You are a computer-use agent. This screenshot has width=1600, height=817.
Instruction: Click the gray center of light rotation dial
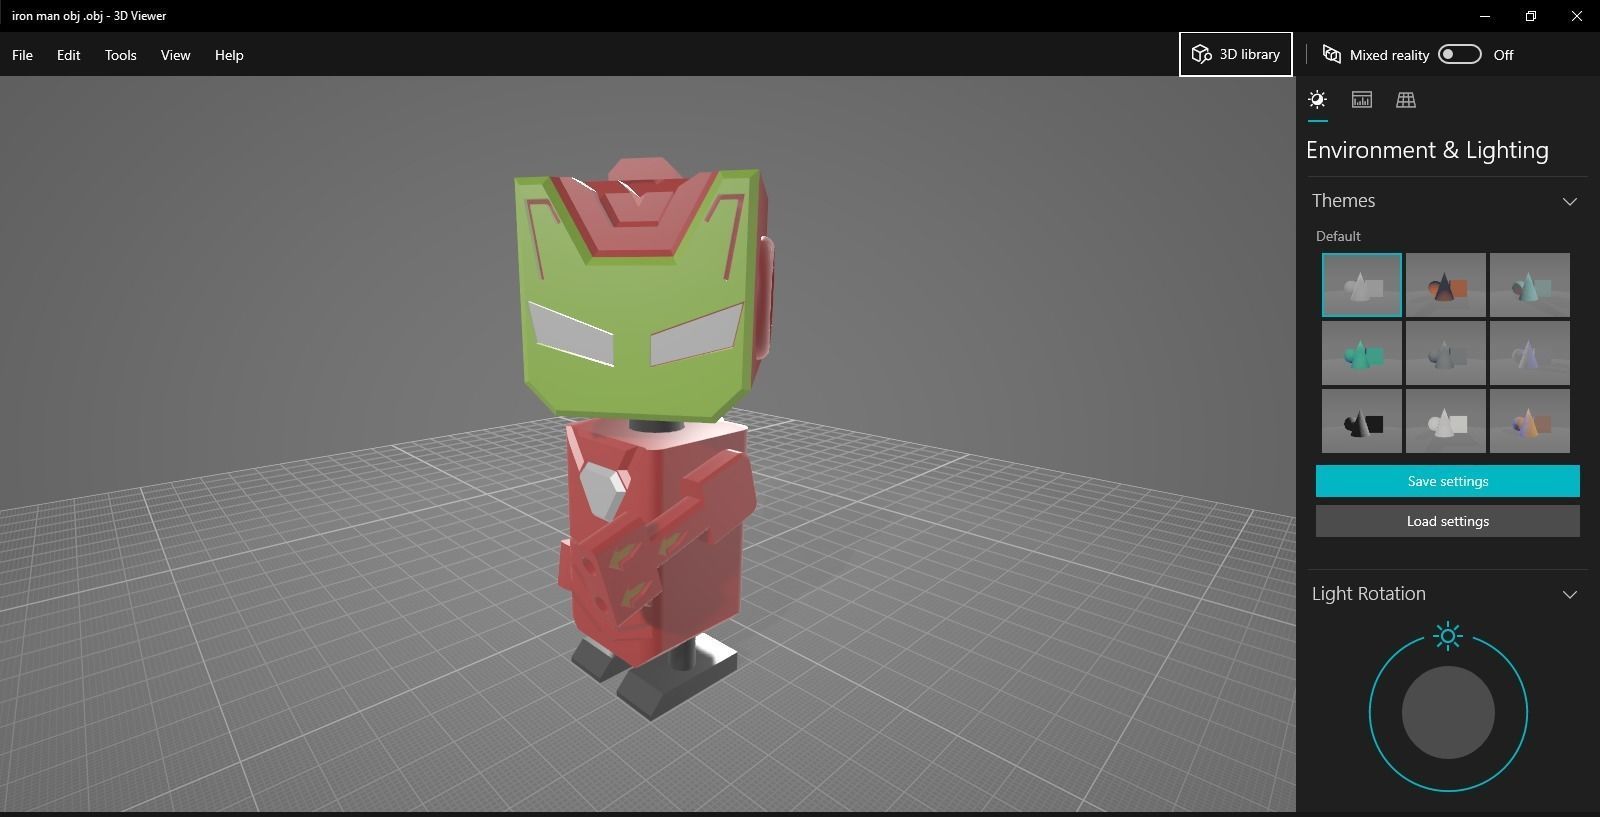tap(1448, 713)
